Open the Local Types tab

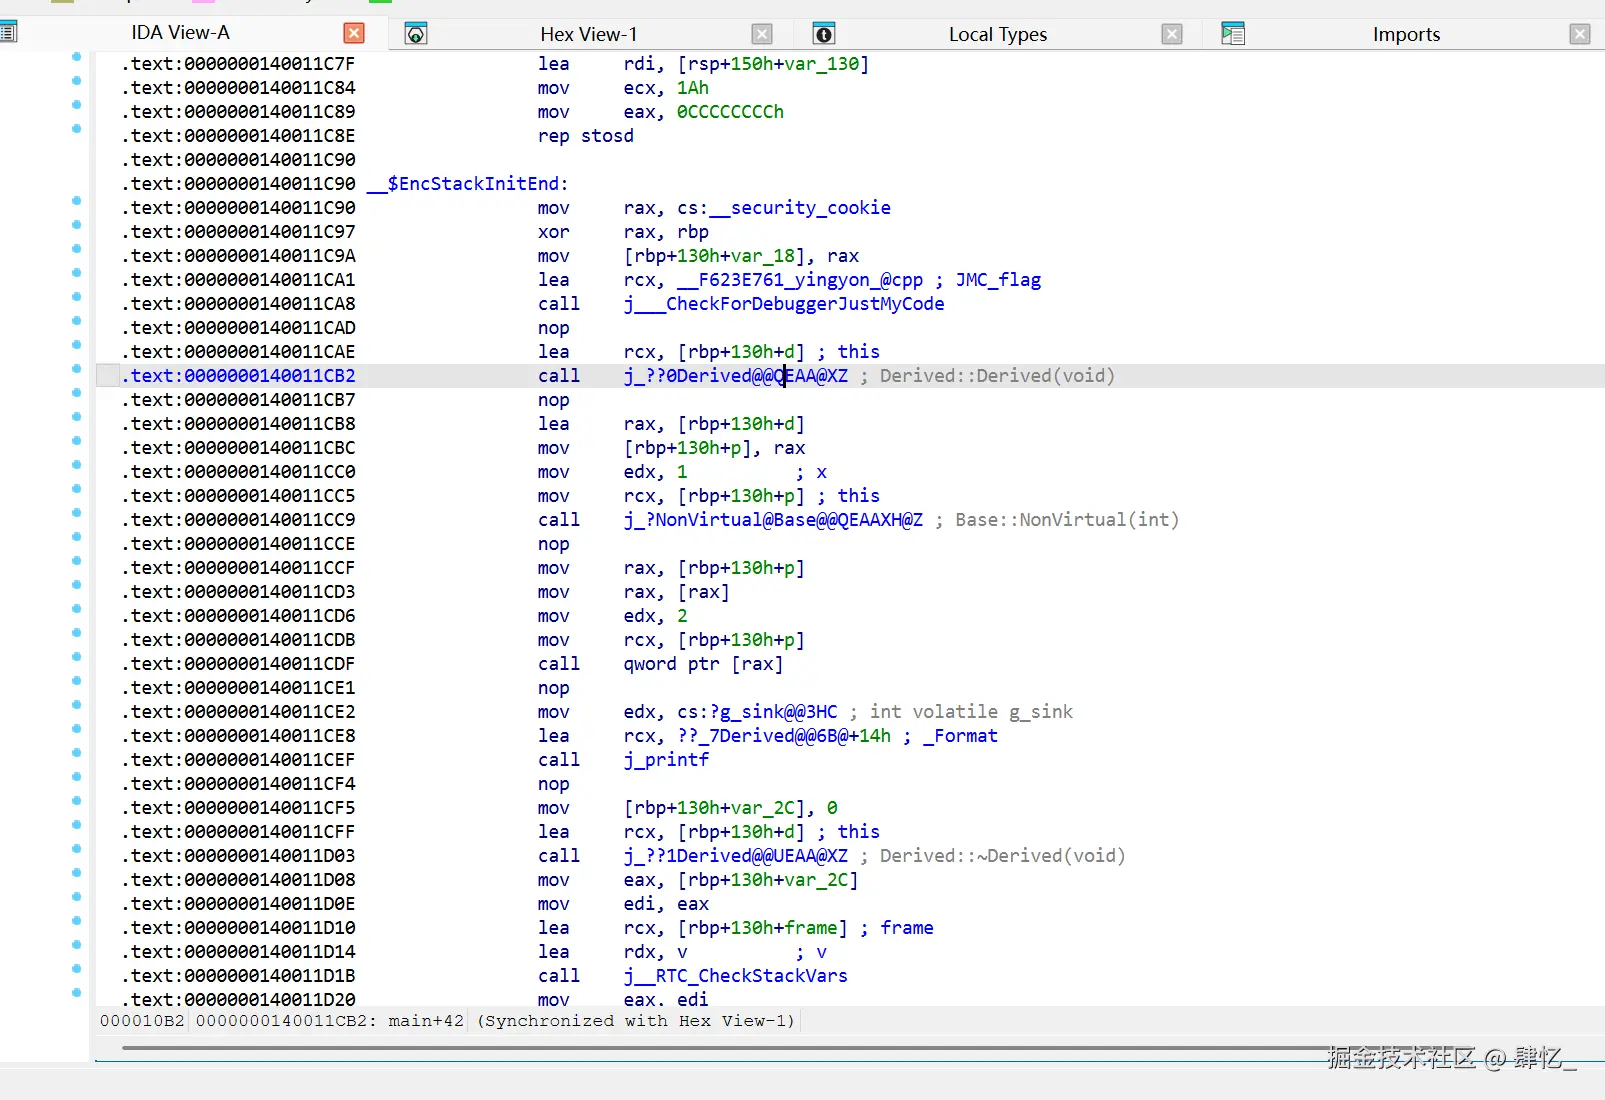click(997, 34)
